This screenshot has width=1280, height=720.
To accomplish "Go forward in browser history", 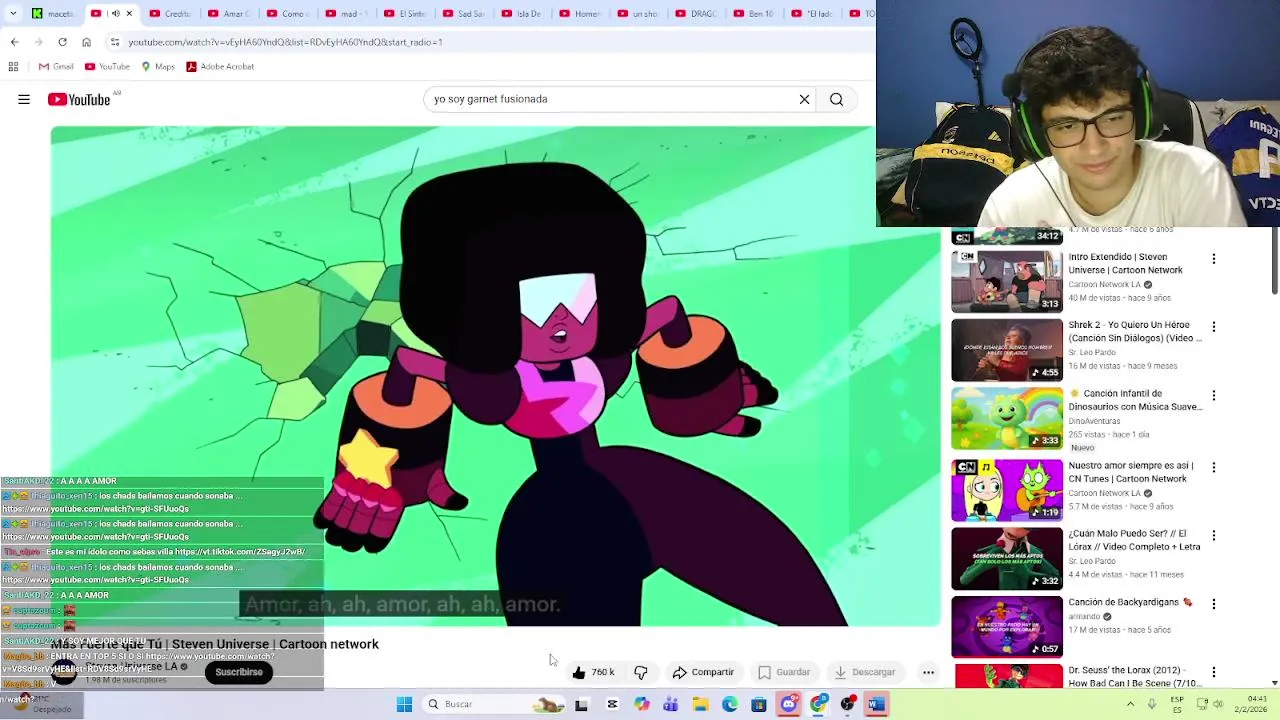I will [x=38, y=42].
